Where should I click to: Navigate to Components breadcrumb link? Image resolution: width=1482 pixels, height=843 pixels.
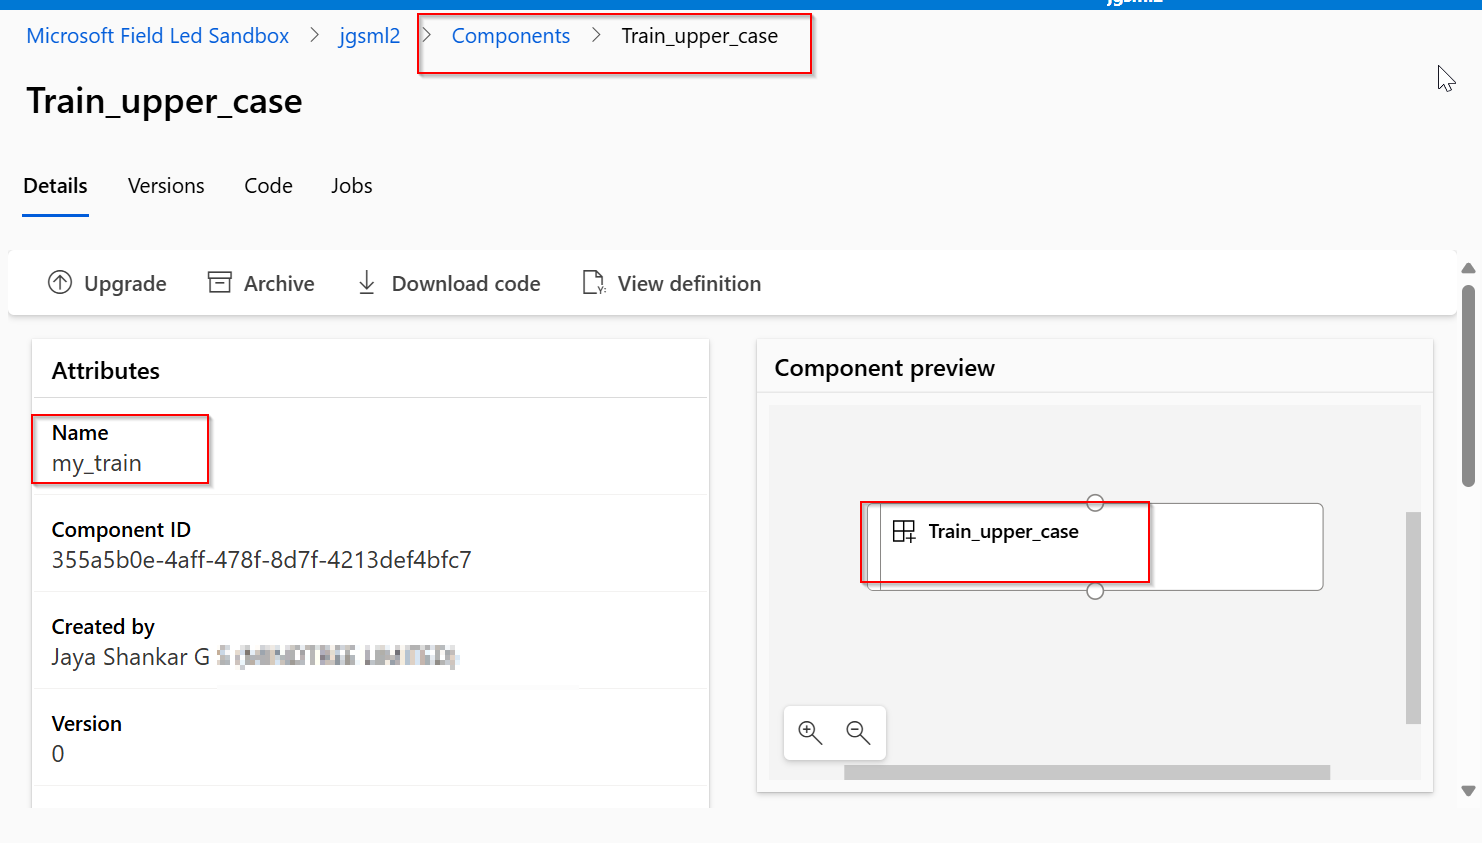511,36
